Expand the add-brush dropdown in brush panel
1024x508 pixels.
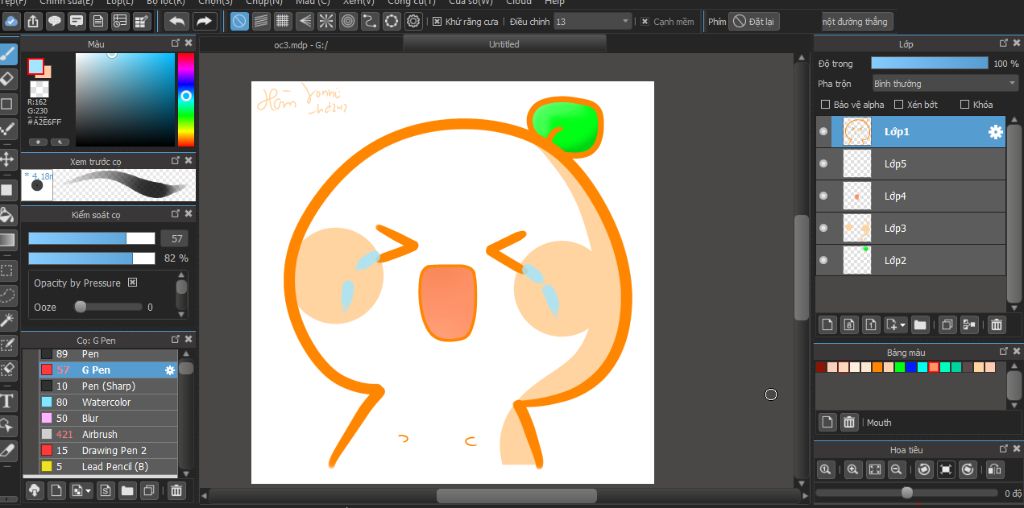[x=88, y=490]
